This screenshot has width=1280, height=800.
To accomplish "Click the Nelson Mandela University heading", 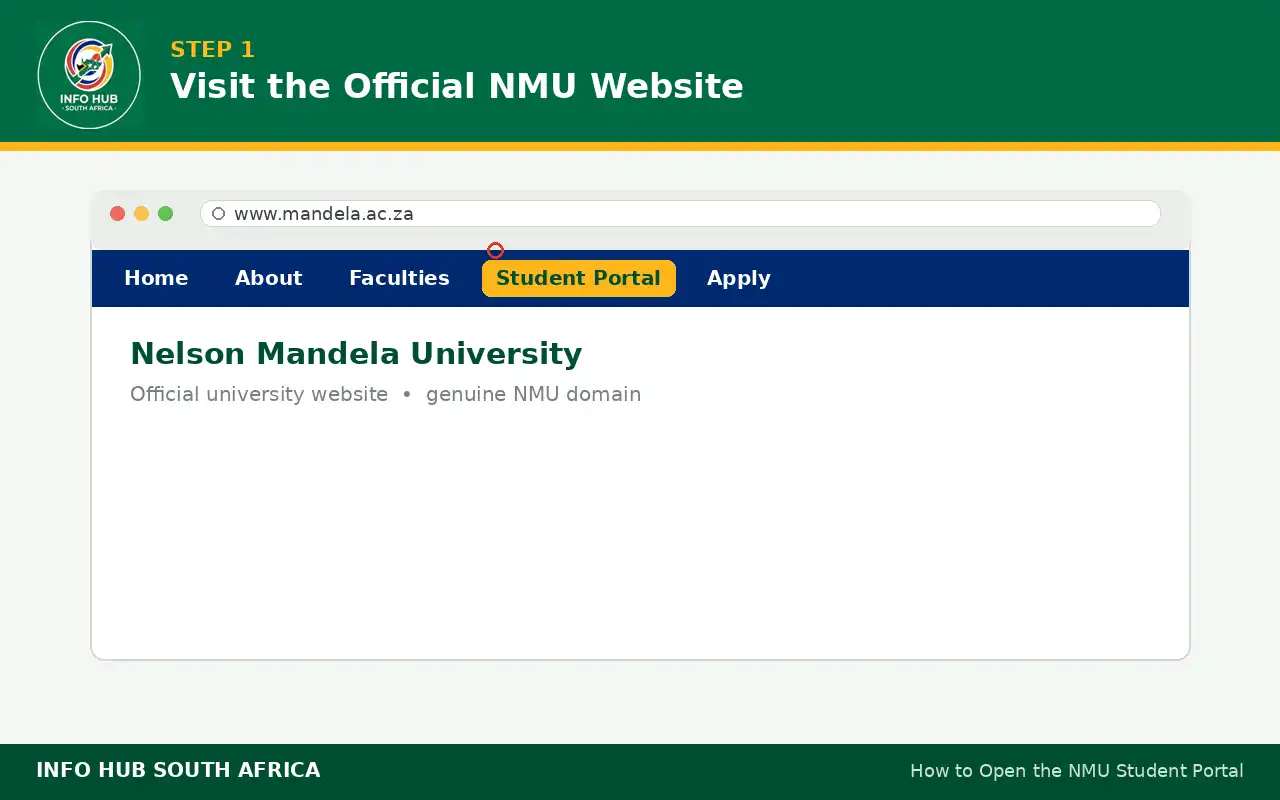I will tap(356, 354).
